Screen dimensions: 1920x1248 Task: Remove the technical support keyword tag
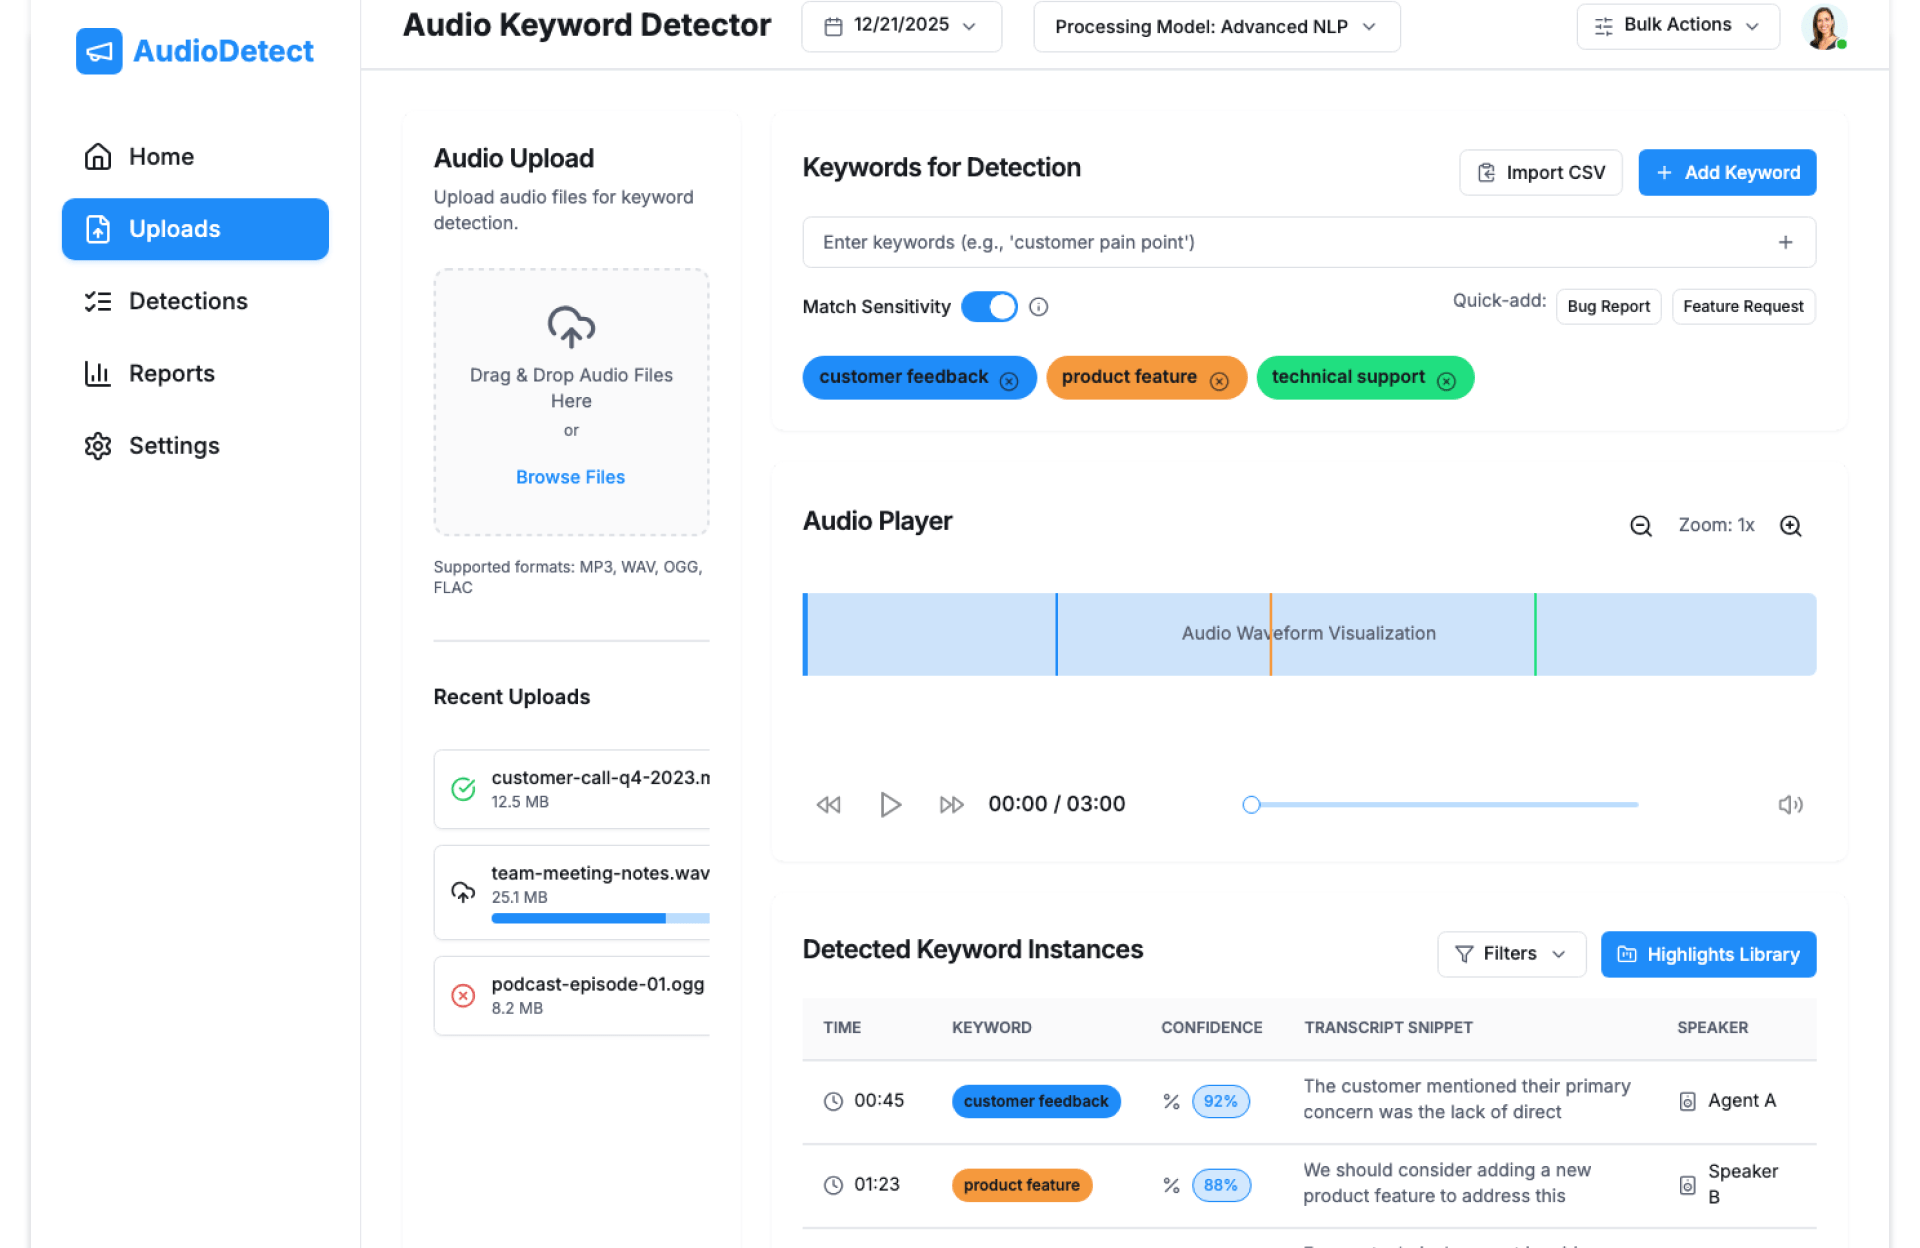click(1446, 381)
